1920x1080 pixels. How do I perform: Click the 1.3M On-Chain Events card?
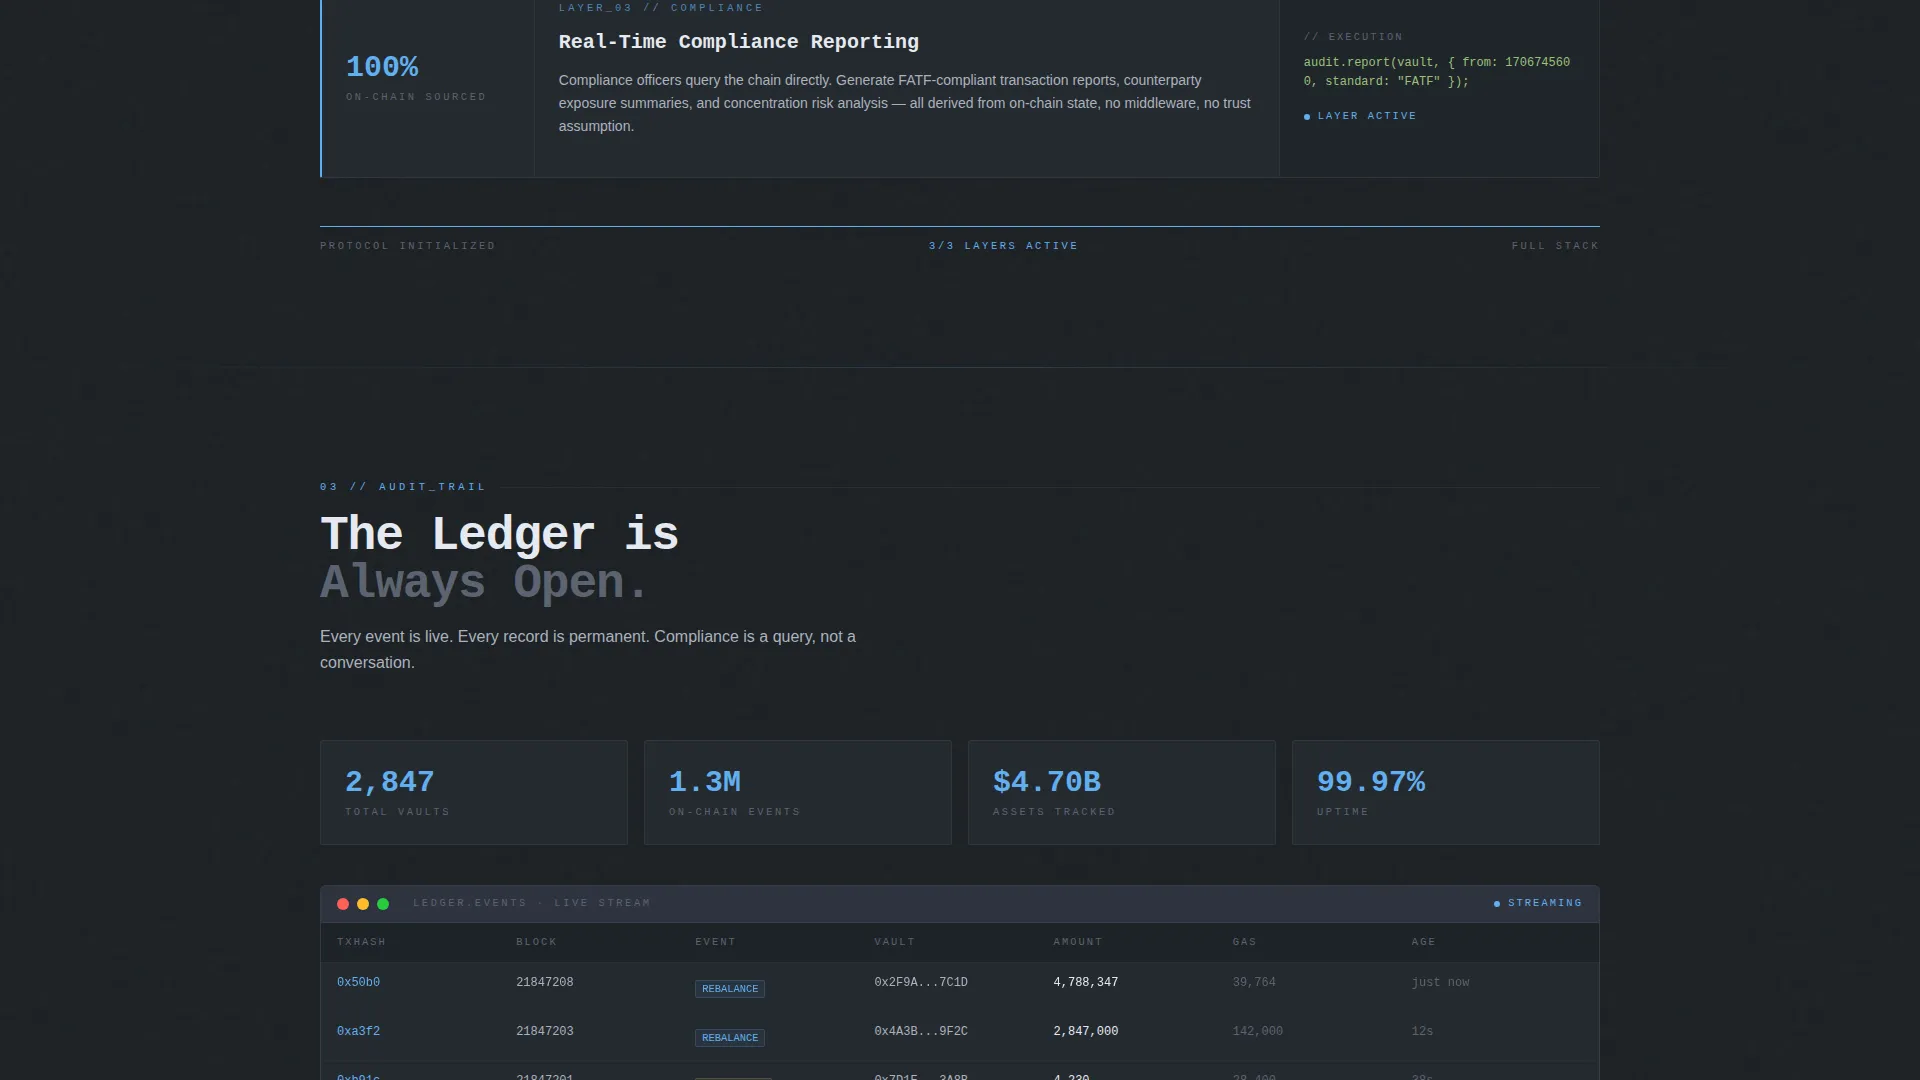pos(798,793)
